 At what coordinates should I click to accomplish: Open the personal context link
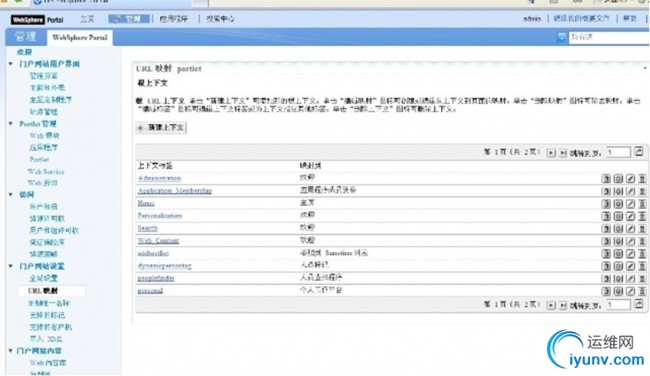(150, 291)
